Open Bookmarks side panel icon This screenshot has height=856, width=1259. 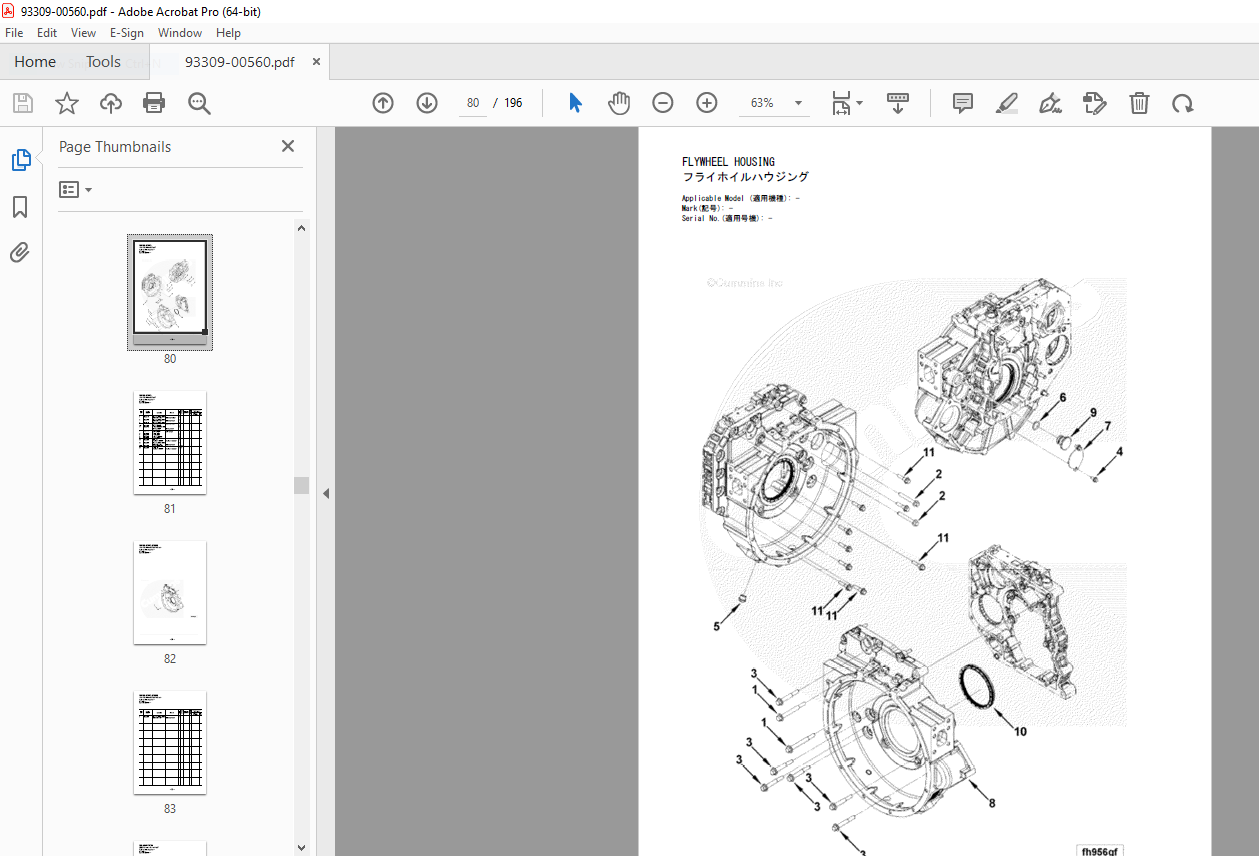[20, 207]
